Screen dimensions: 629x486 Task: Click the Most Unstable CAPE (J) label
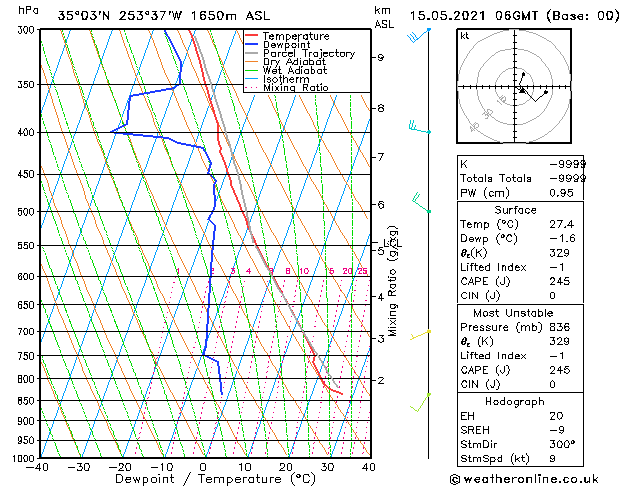point(485,370)
